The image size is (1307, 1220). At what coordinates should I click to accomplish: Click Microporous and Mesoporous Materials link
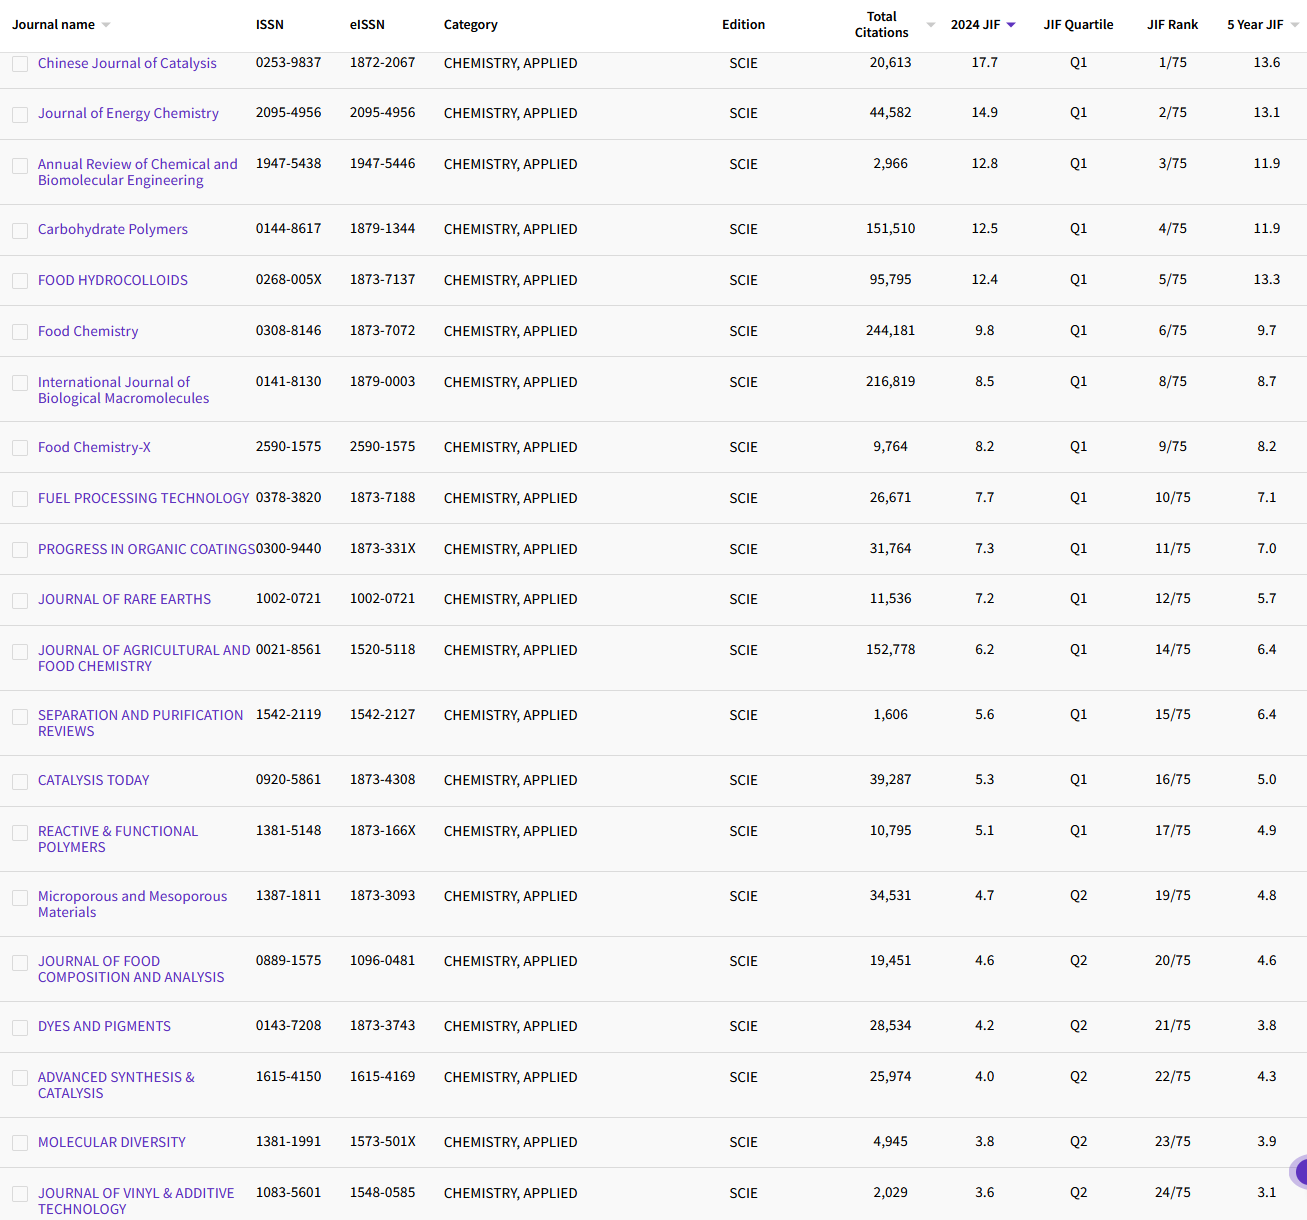coord(132,904)
